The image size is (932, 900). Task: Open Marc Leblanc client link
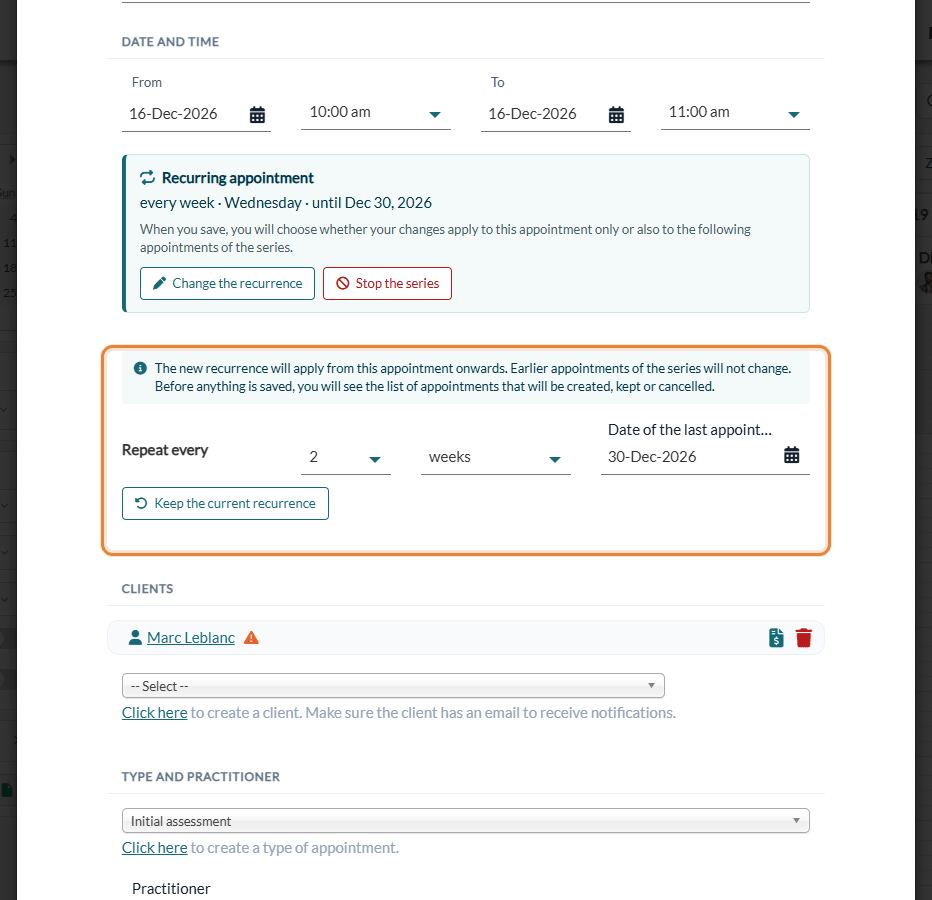click(191, 637)
